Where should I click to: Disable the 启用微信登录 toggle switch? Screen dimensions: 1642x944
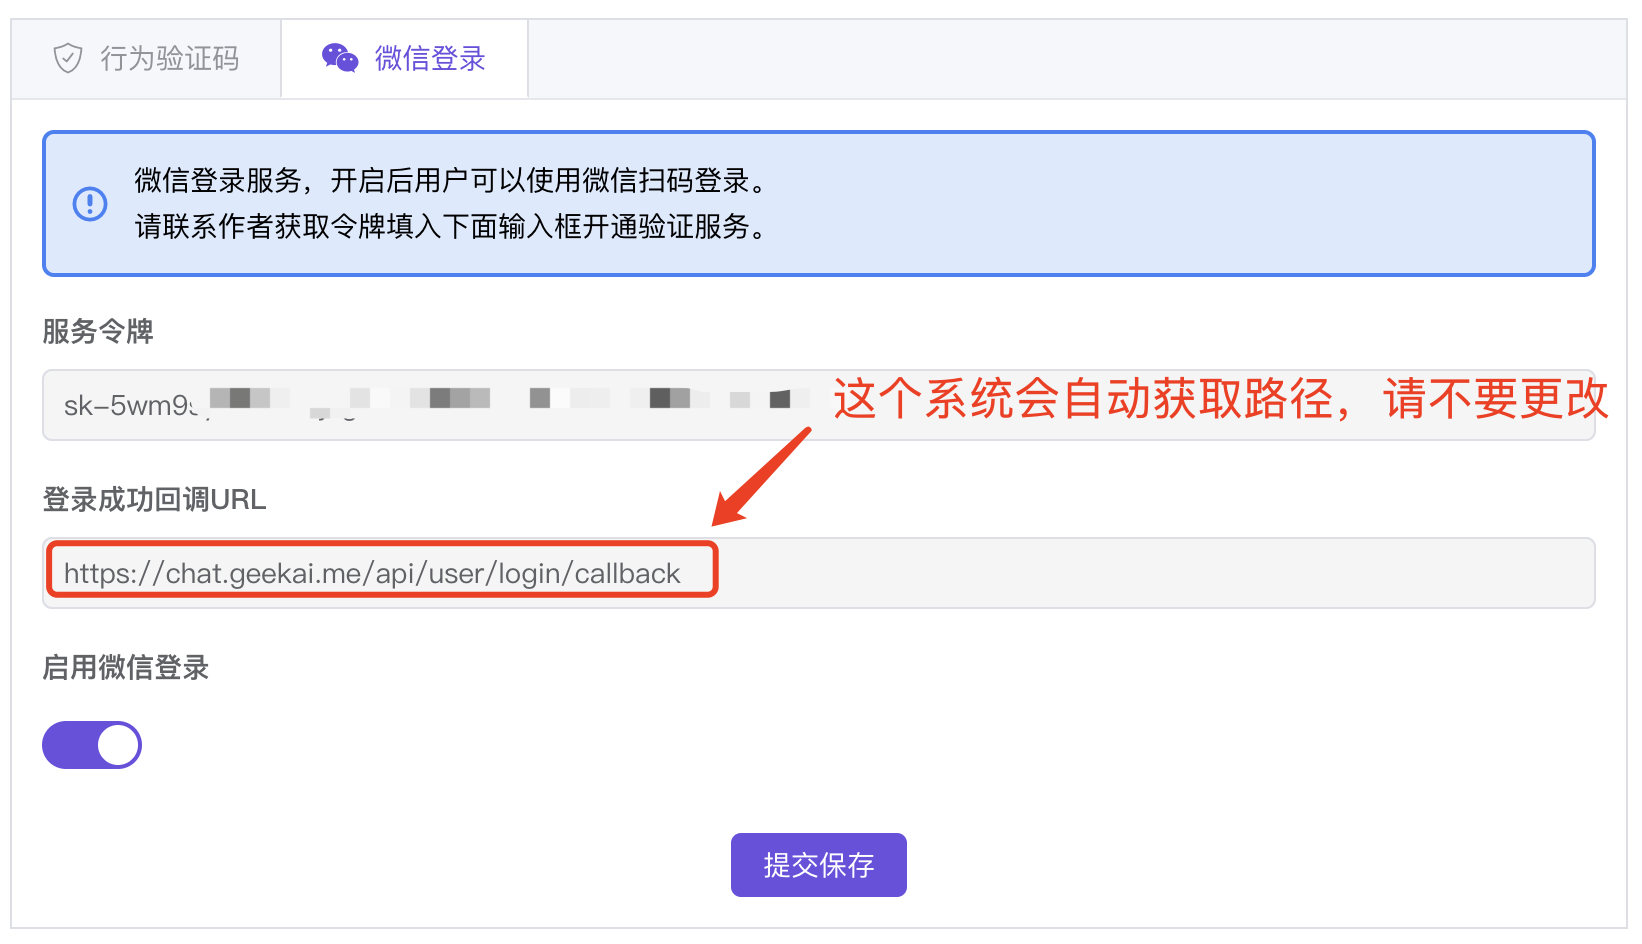click(92, 745)
